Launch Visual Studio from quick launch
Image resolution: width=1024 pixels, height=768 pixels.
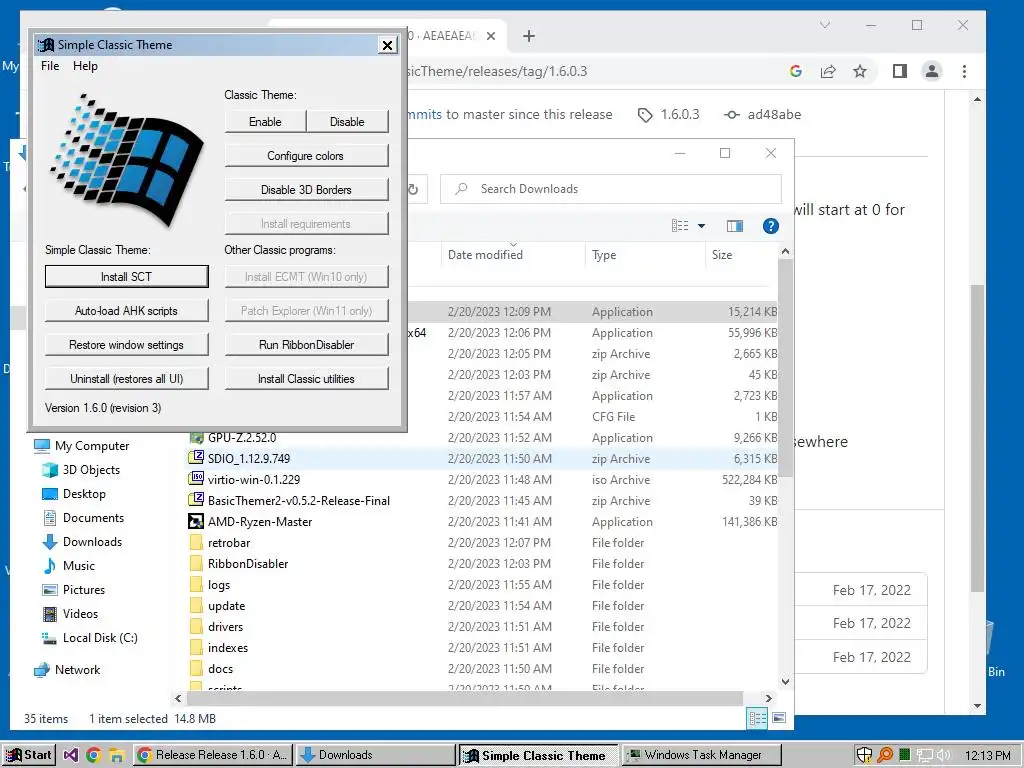71,755
